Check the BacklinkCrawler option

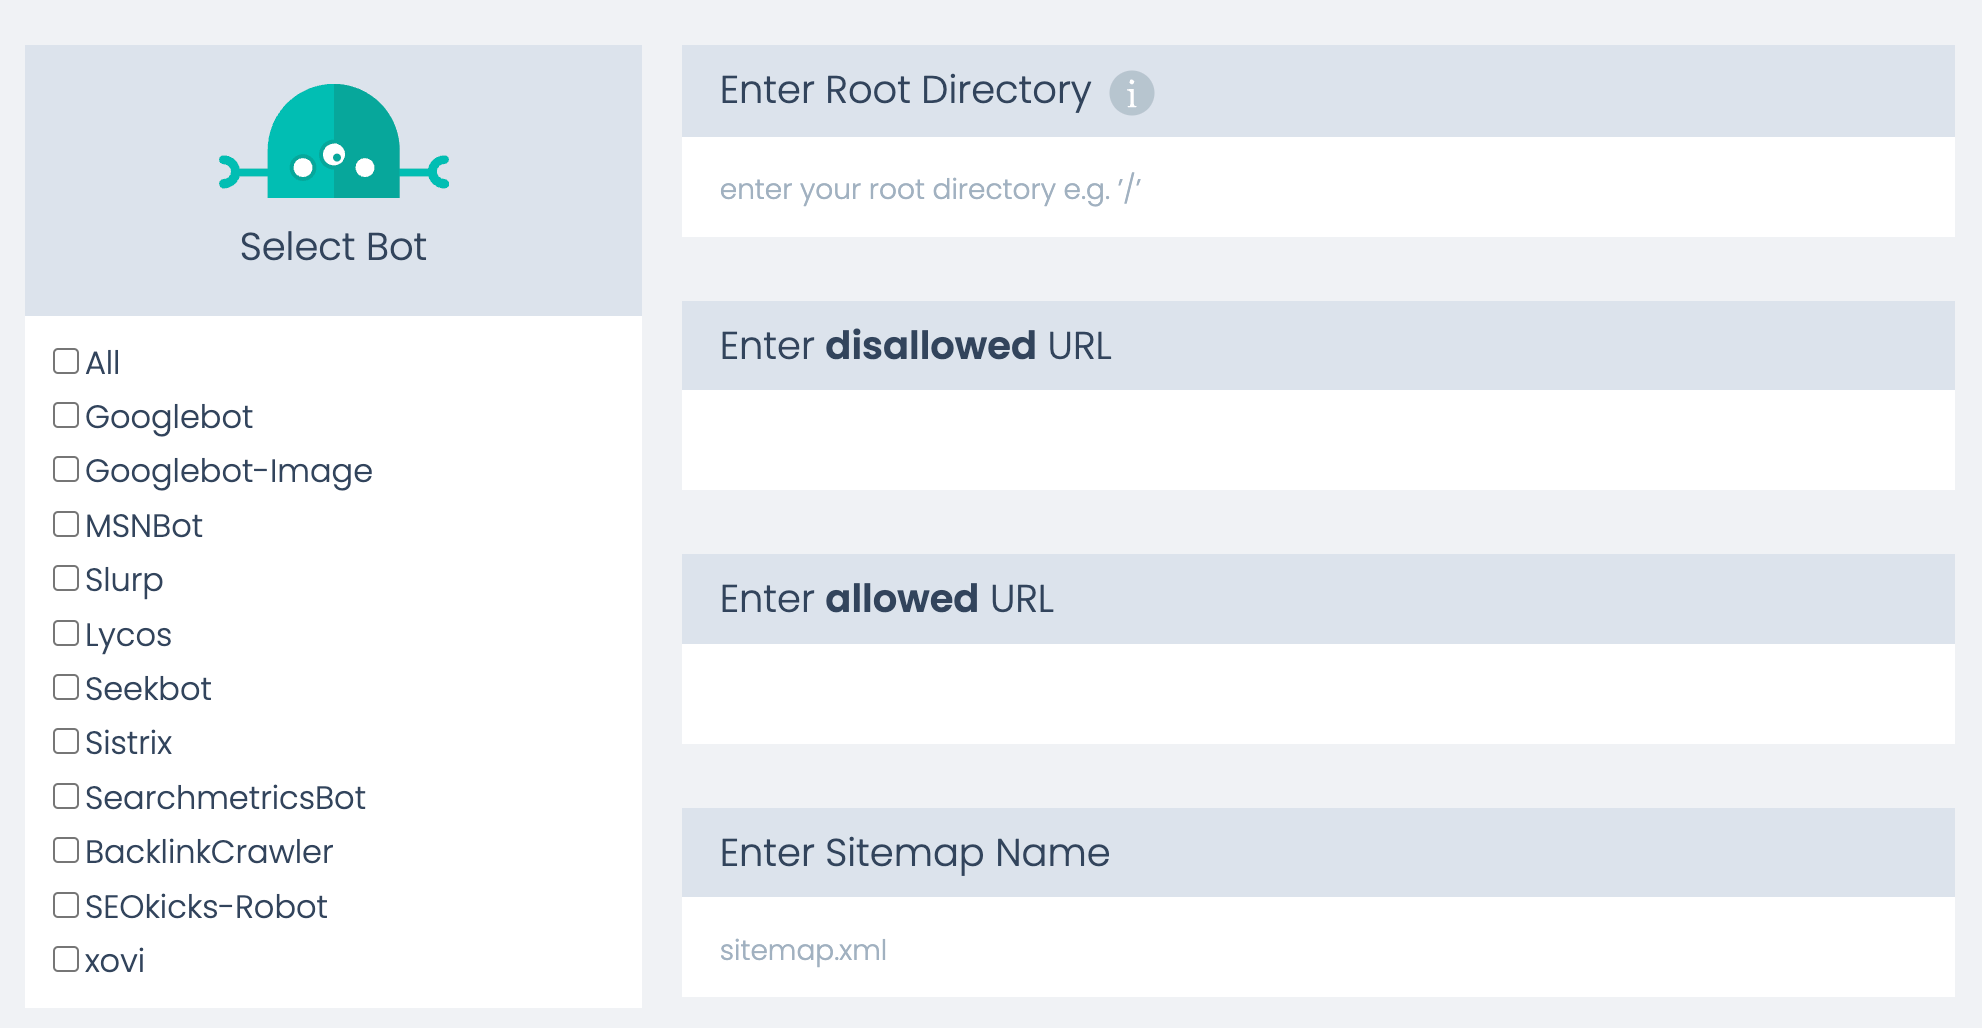coord(66,850)
